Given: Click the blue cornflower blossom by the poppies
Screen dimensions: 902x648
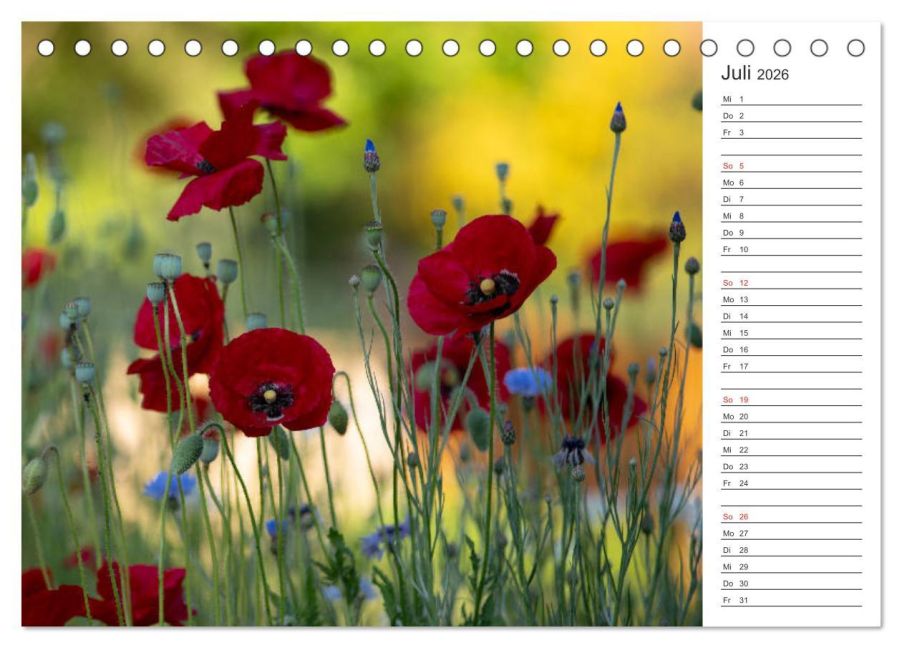Looking at the screenshot, I should point(528,382).
